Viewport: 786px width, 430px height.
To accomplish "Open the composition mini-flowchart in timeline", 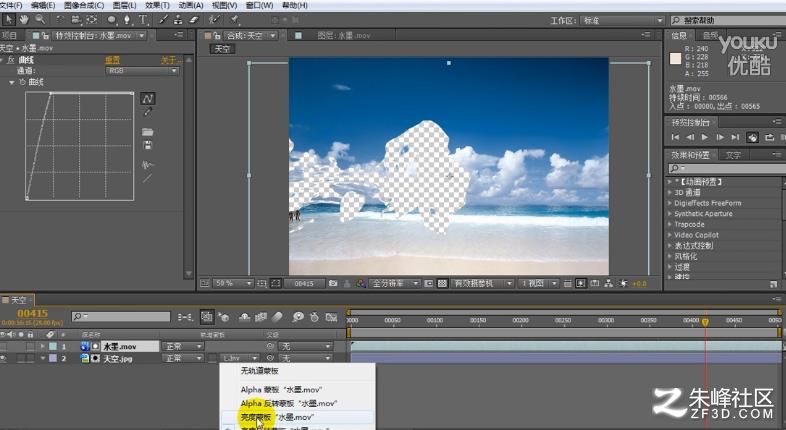I will point(185,317).
